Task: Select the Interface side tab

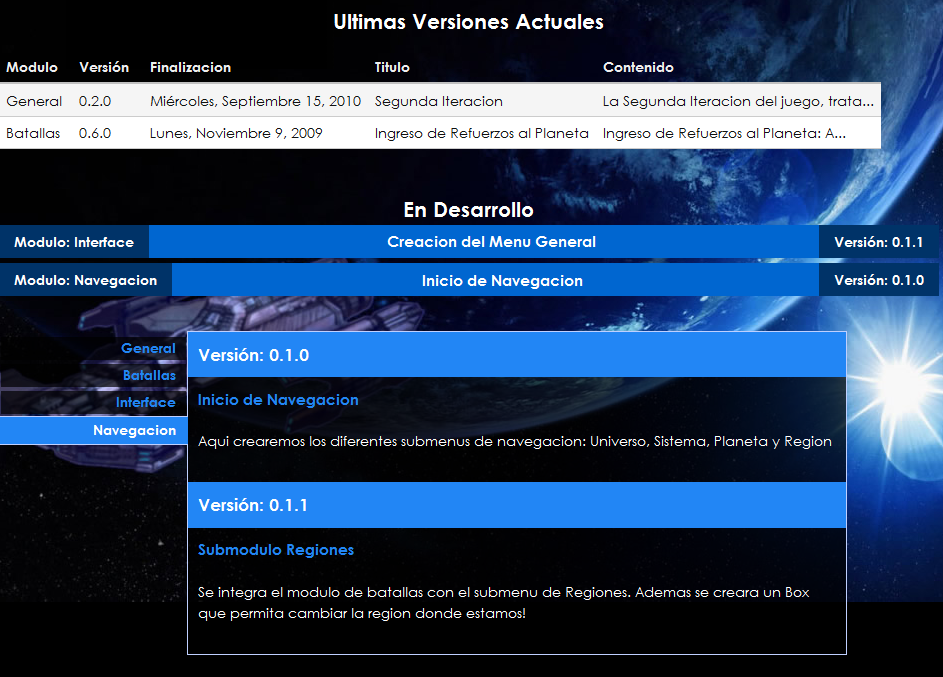Action: (145, 402)
